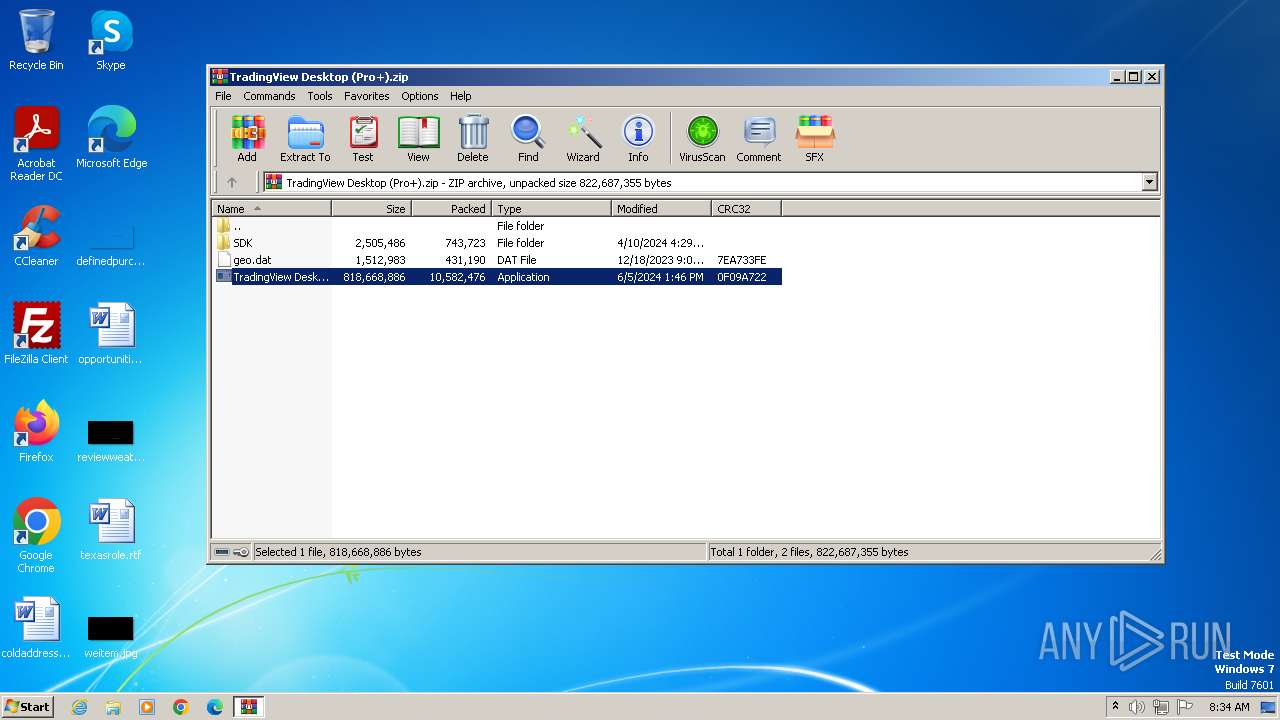Open the Commands menu

pos(269,96)
